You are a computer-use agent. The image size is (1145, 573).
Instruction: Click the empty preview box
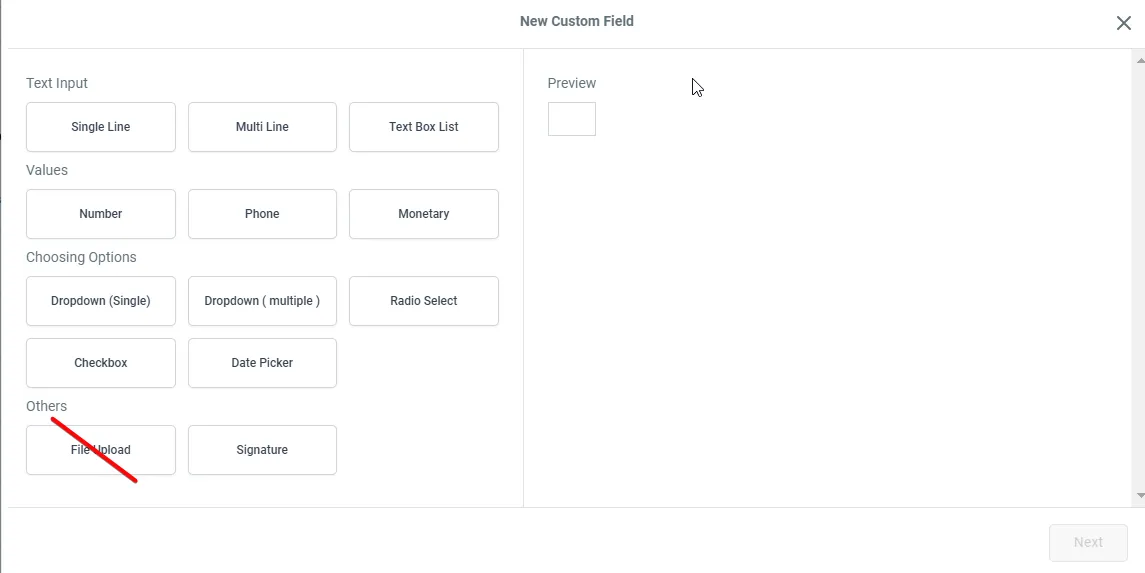tap(572, 119)
